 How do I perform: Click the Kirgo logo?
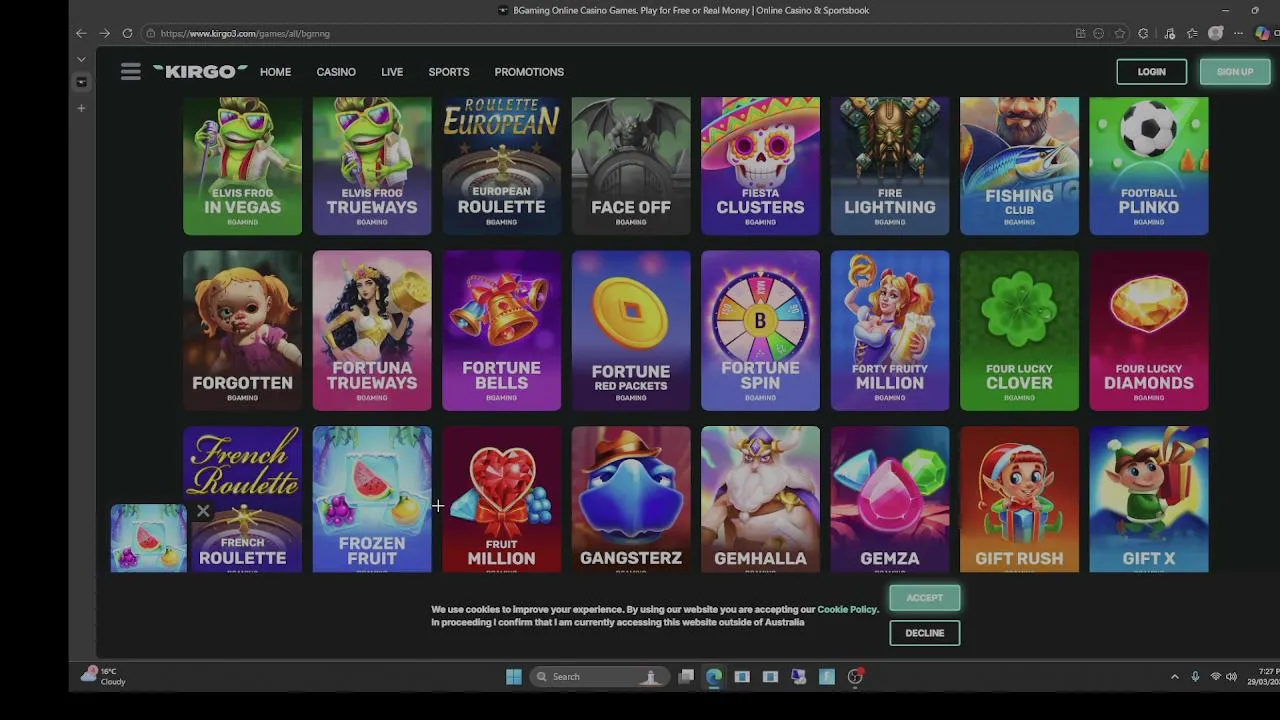coord(200,72)
